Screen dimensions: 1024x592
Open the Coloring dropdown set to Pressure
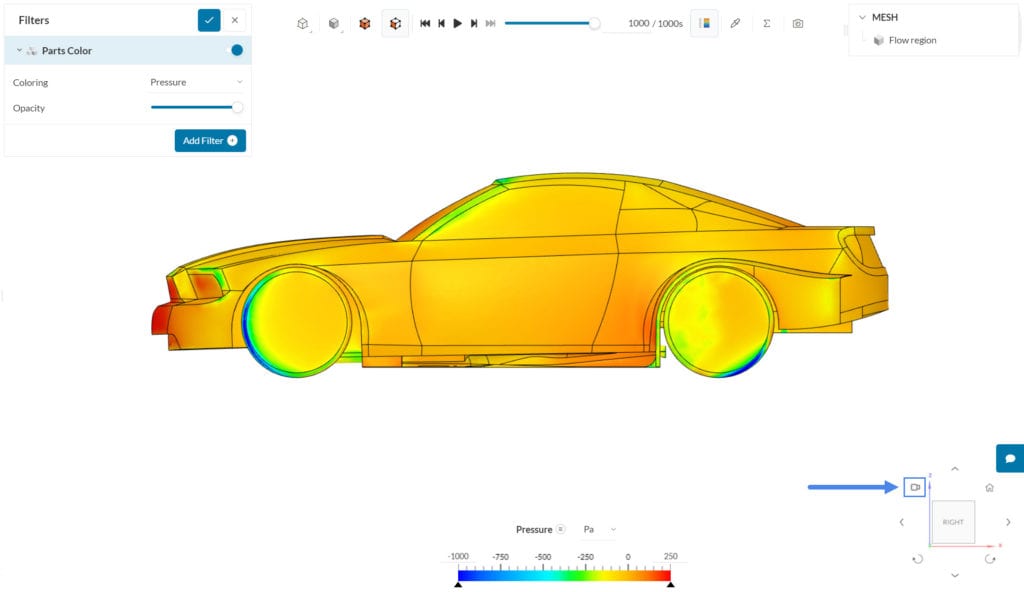click(197, 82)
